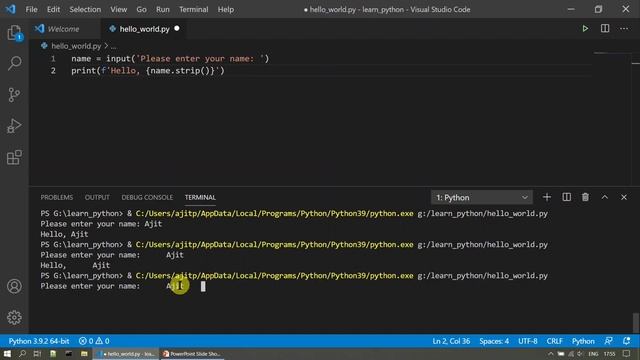Change end of line sequence CRLF
640x360 pixels.
point(554,341)
